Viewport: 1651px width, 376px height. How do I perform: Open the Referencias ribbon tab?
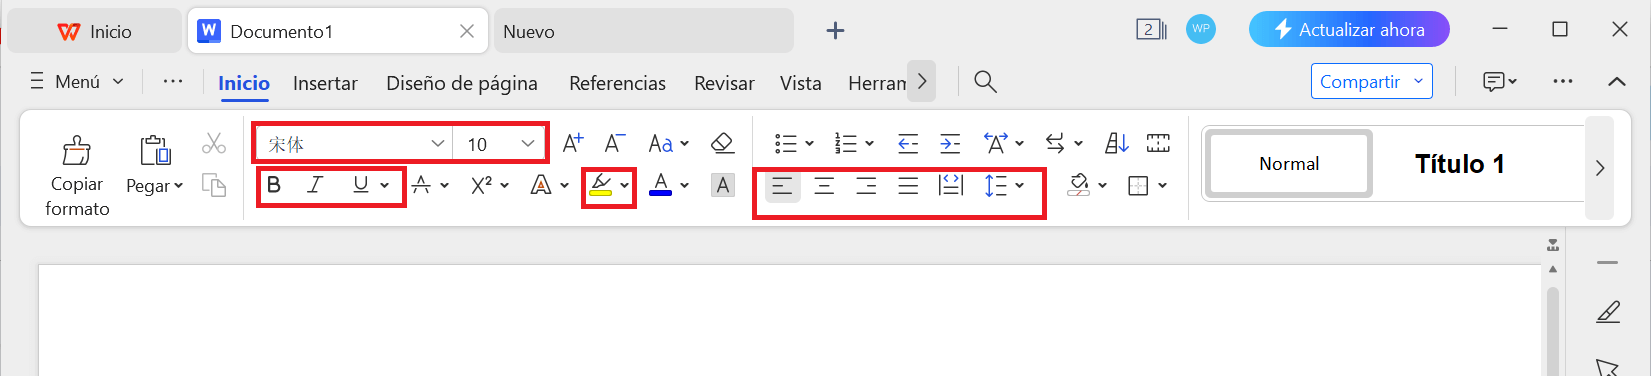pyautogui.click(x=617, y=83)
